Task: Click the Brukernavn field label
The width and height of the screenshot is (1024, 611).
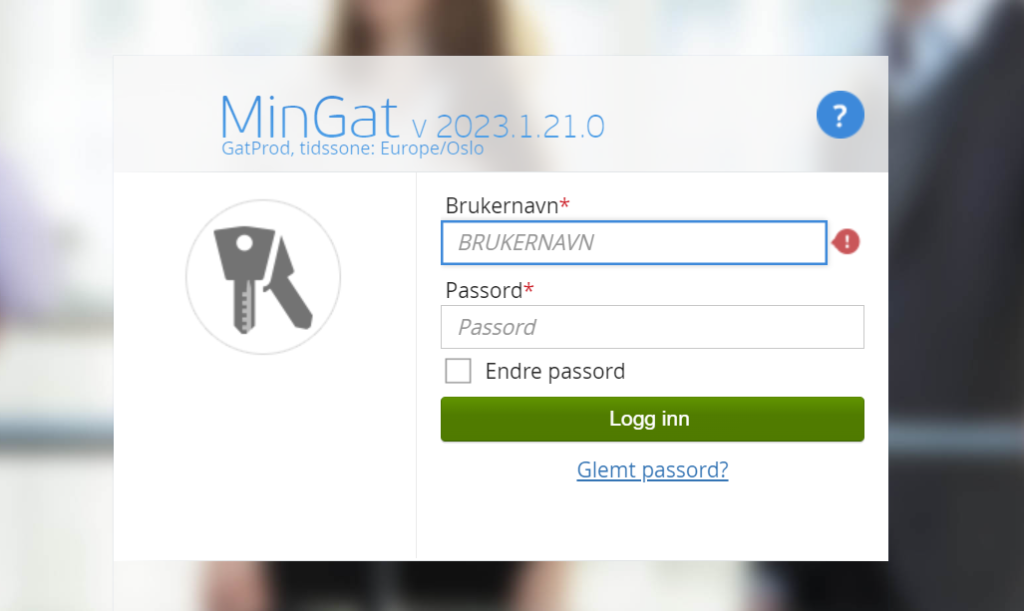Action: (502, 206)
